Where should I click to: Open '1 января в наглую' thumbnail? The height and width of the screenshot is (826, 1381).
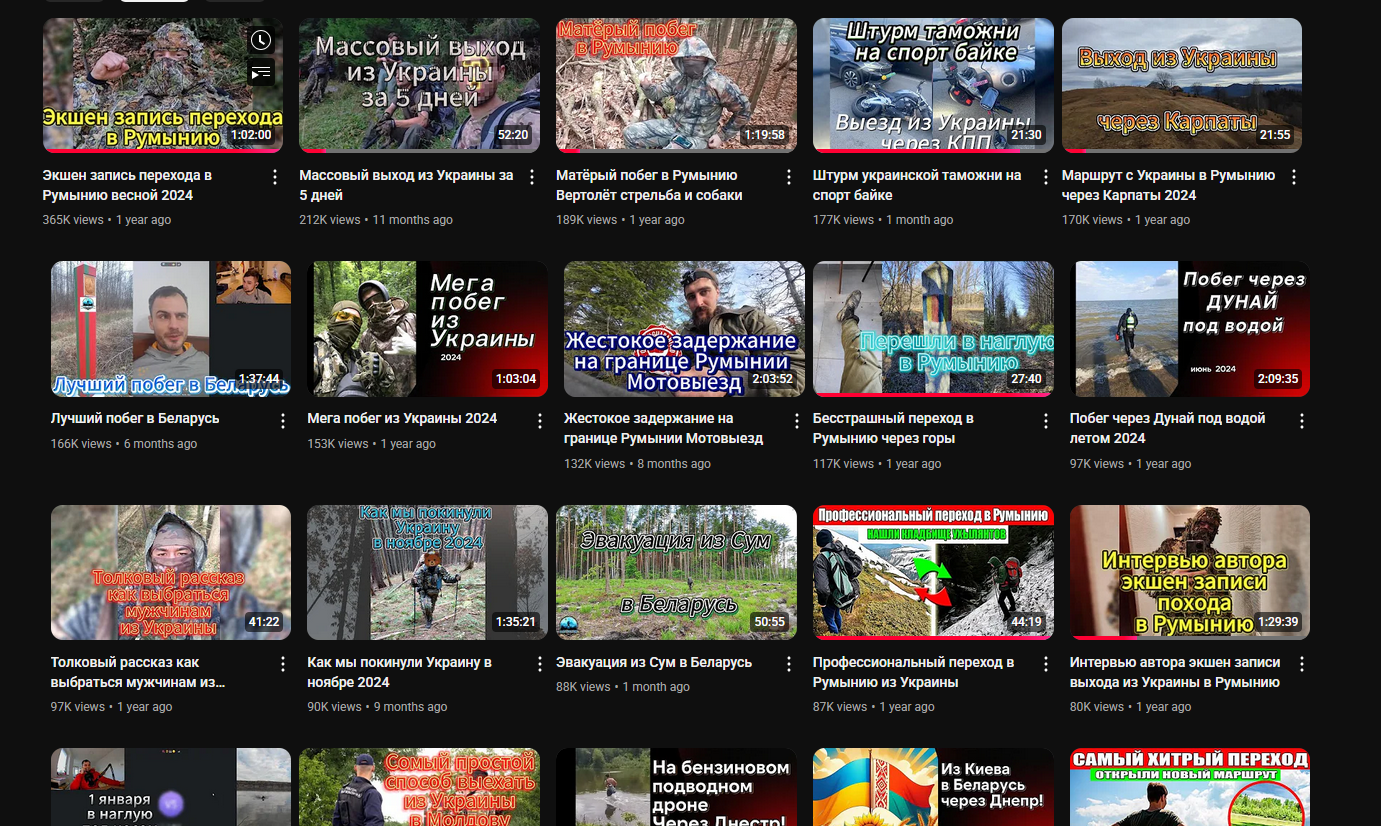coord(171,787)
